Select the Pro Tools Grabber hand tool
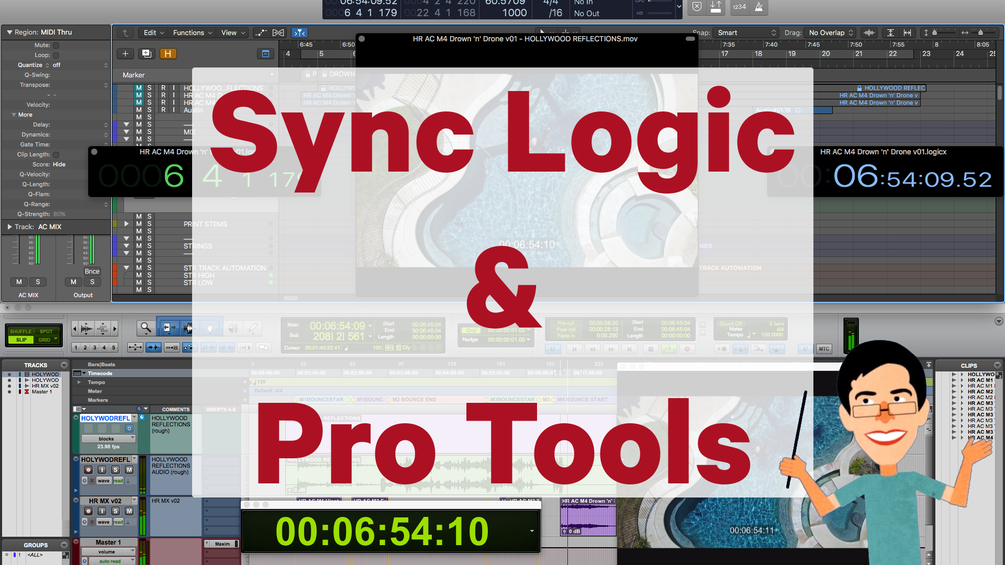This screenshot has height=565, width=1005. point(210,328)
